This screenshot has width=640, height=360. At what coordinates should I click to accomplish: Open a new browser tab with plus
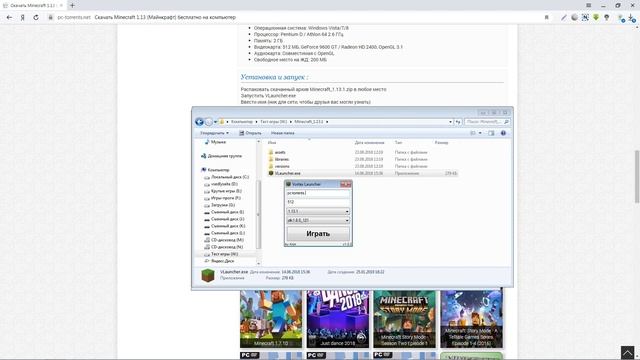pos(72,5)
